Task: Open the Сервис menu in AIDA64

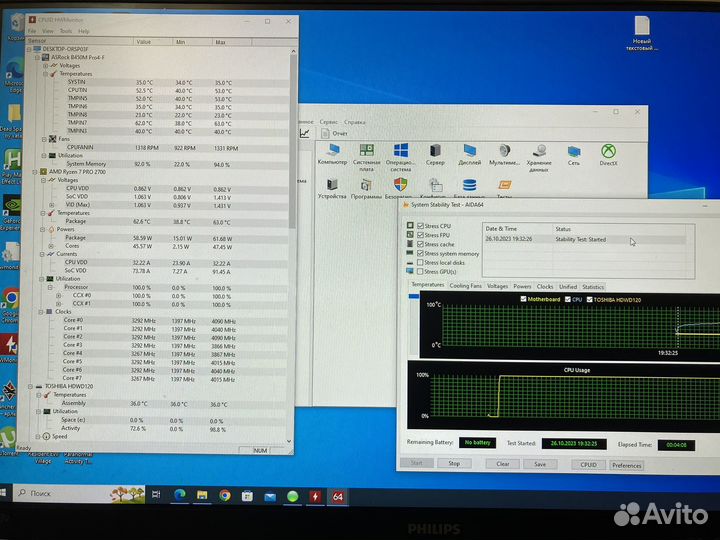Action: point(328,122)
